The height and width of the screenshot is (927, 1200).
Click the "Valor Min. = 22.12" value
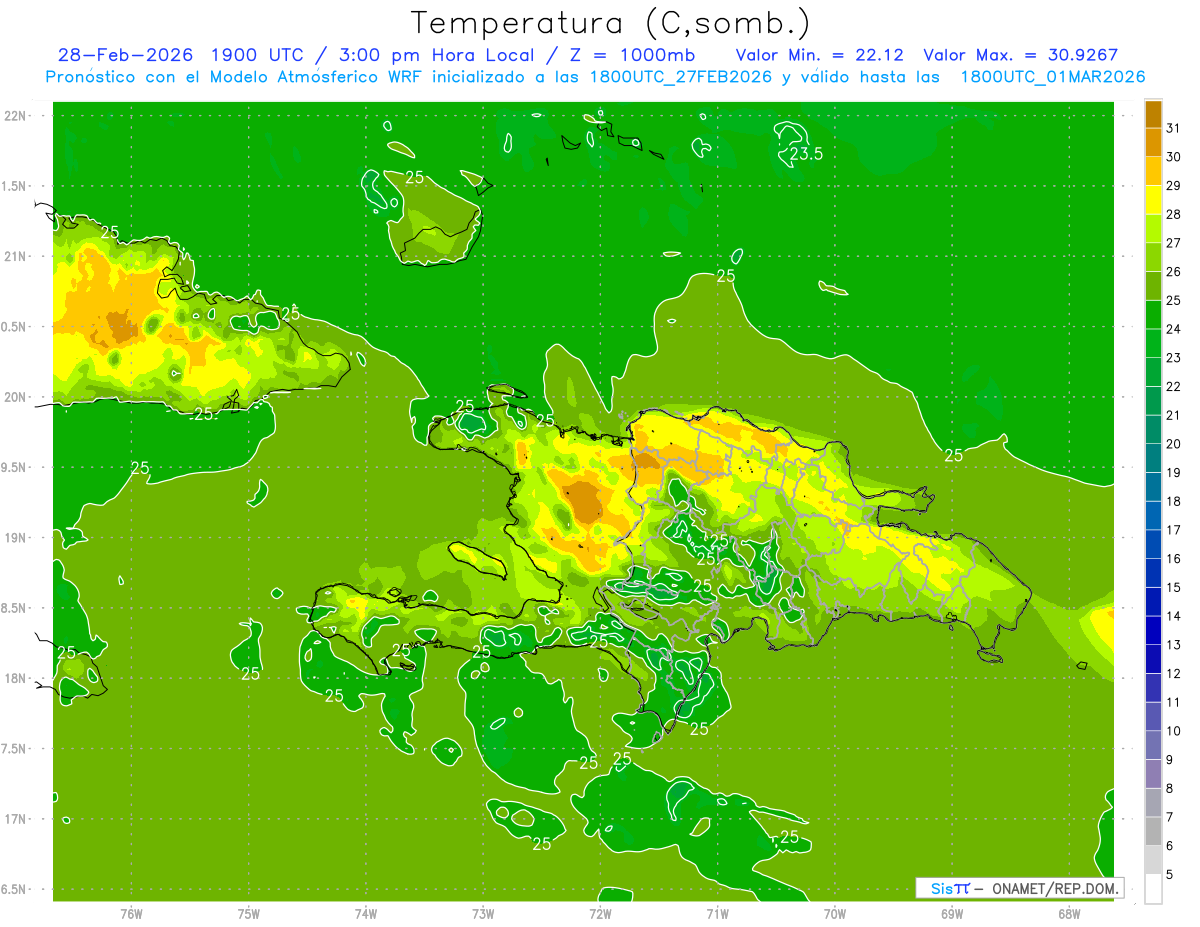tap(820, 55)
